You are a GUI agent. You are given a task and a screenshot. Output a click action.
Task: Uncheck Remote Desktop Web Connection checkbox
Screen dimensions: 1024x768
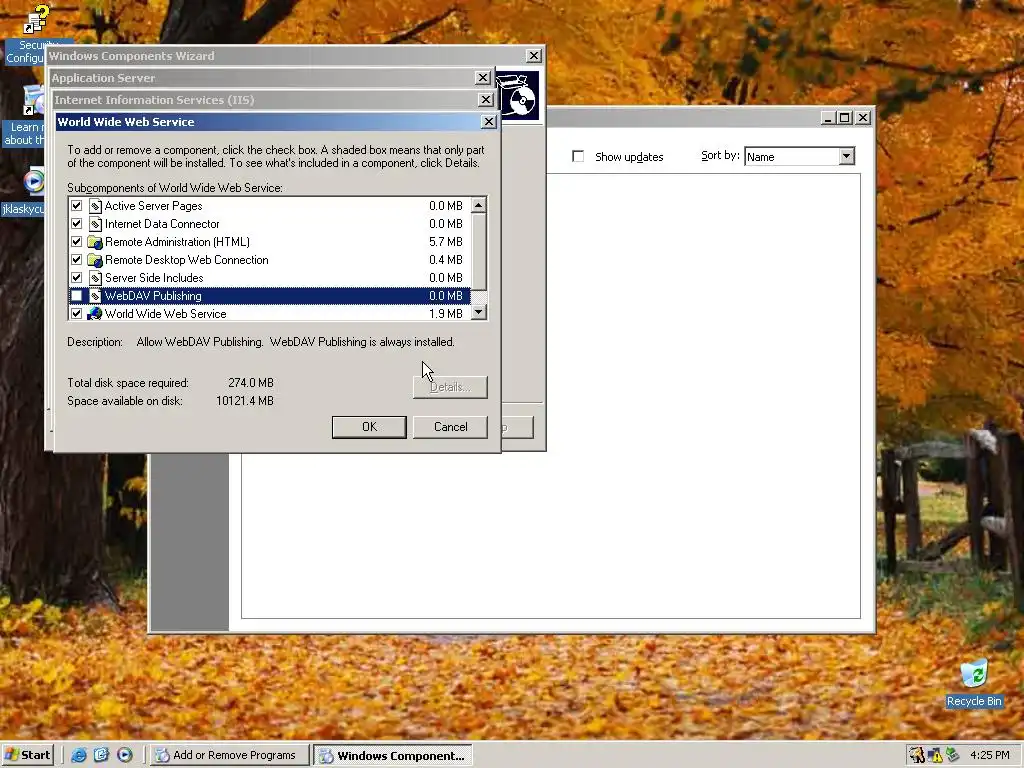76,260
